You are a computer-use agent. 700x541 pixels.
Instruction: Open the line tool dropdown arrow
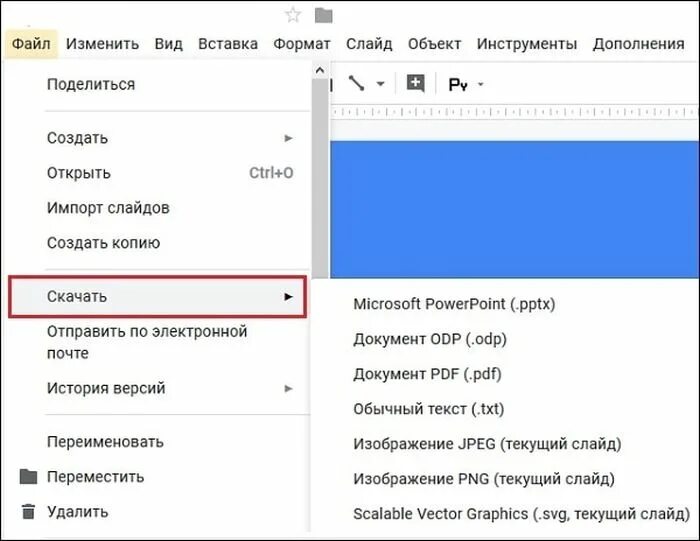[x=380, y=83]
